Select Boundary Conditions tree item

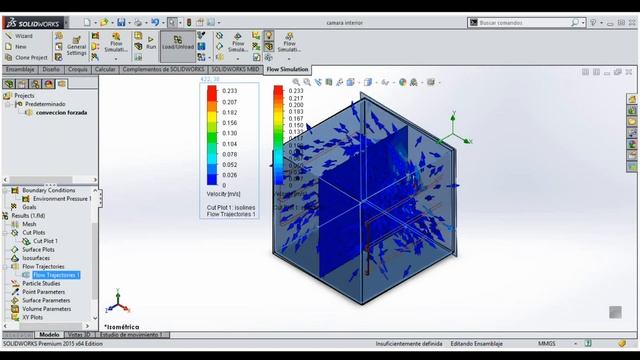pyautogui.click(x=49, y=190)
